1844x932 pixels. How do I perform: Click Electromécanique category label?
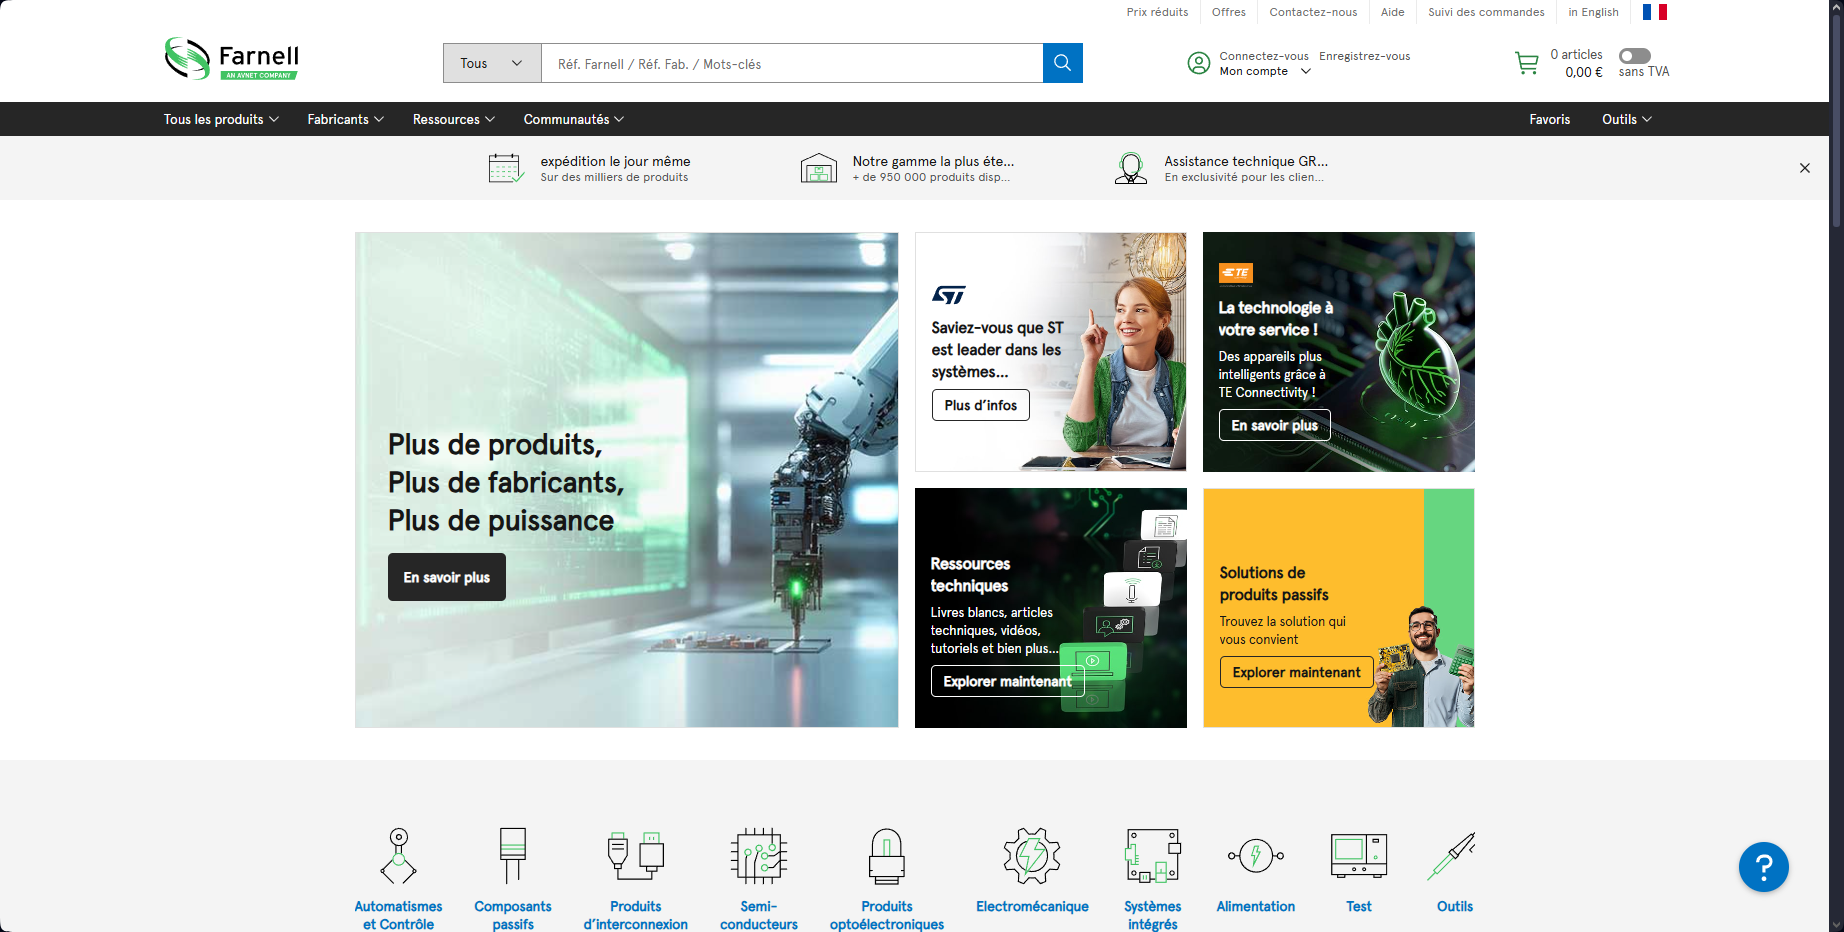(1032, 906)
